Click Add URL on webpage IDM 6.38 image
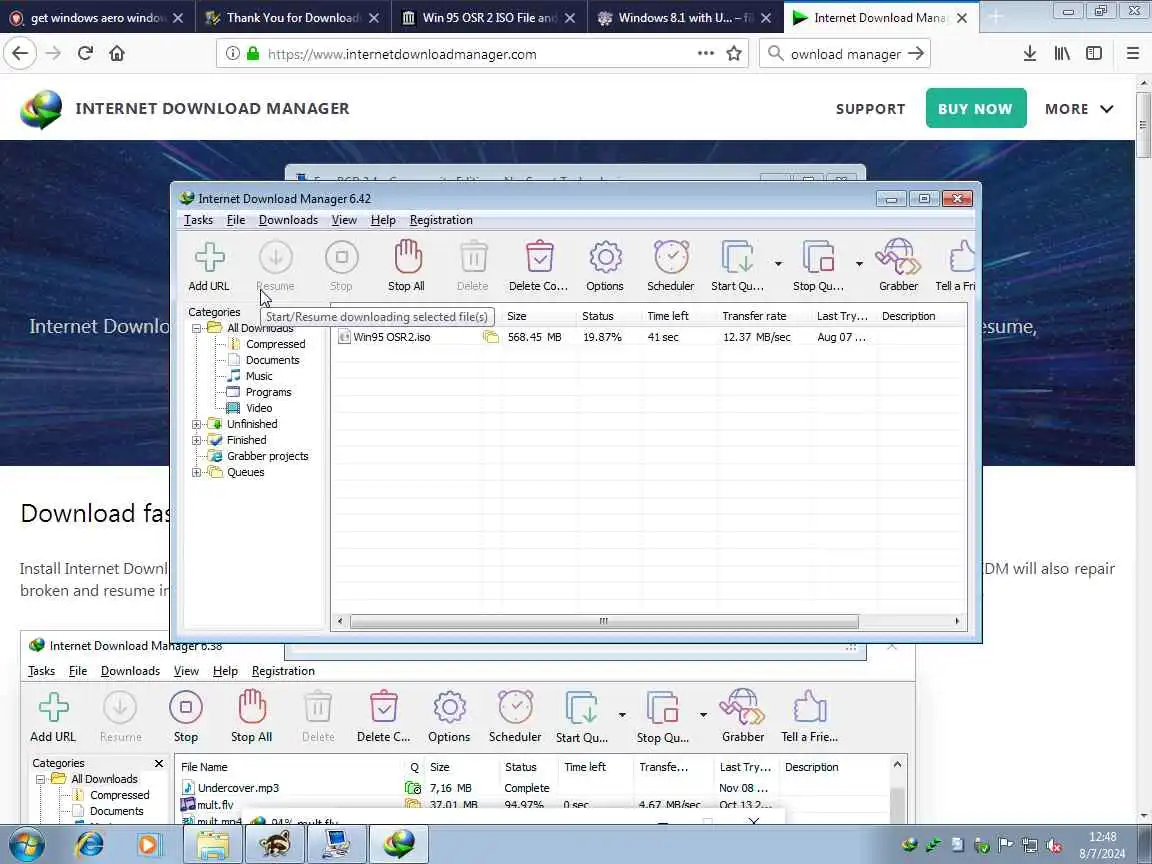 point(53,716)
